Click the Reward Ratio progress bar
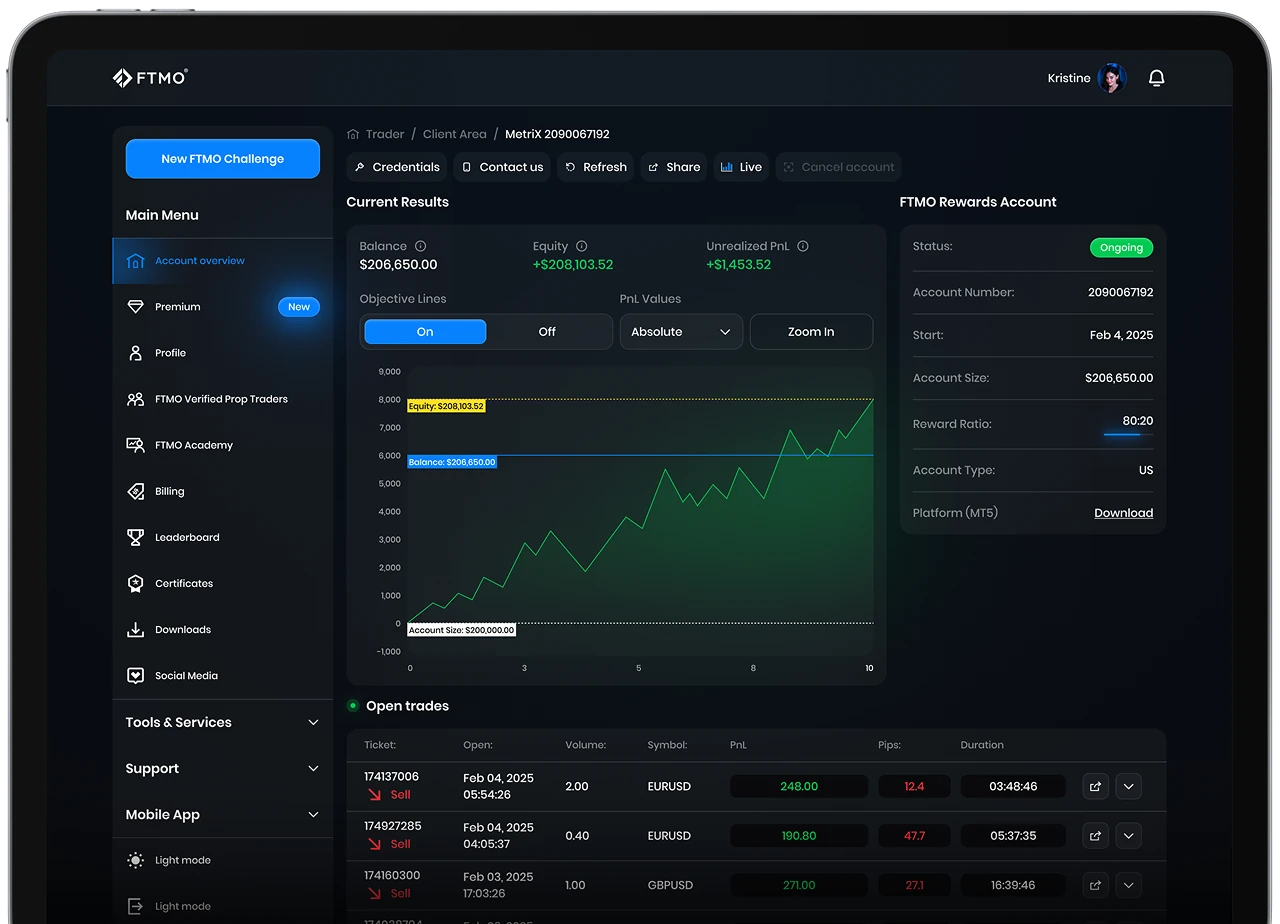 1122,434
